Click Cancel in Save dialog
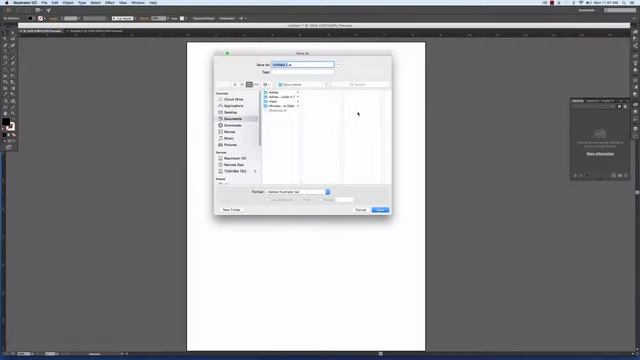 [361, 210]
